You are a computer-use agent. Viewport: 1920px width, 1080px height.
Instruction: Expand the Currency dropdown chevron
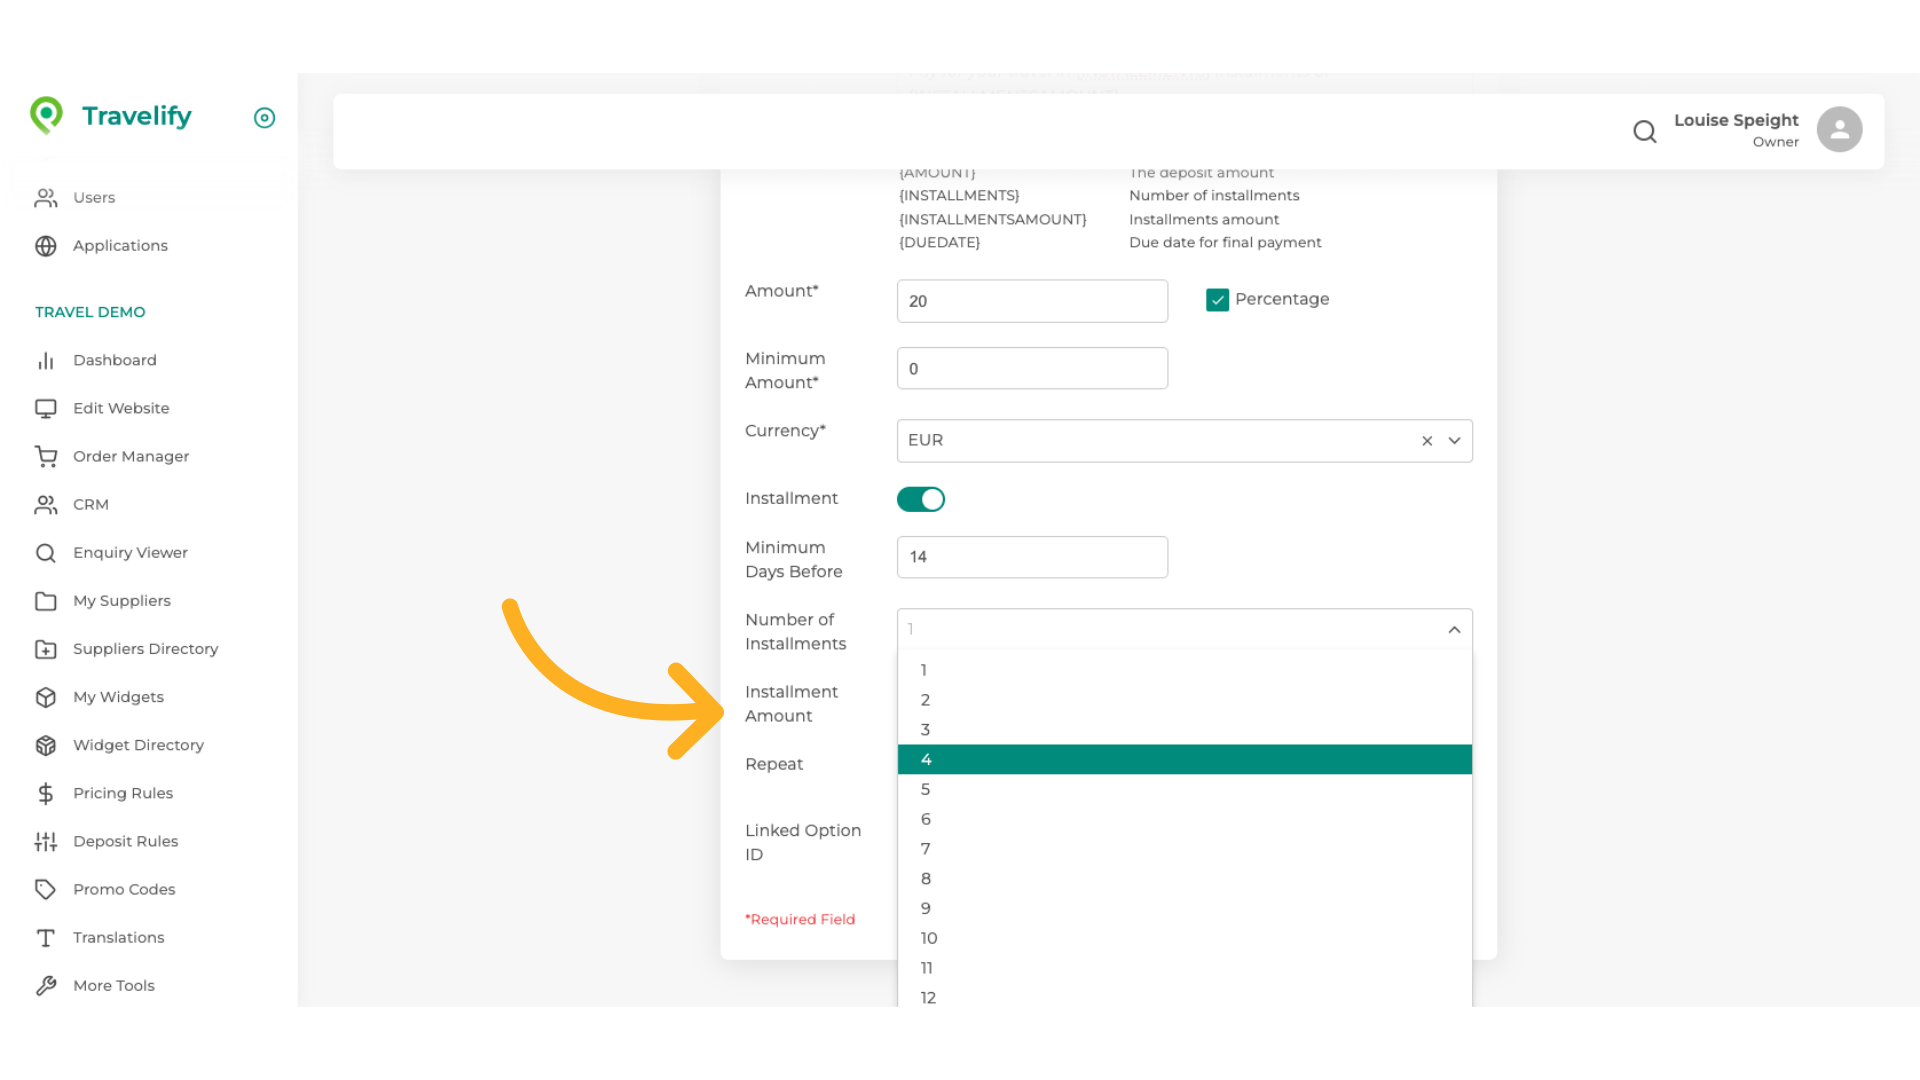click(1455, 441)
